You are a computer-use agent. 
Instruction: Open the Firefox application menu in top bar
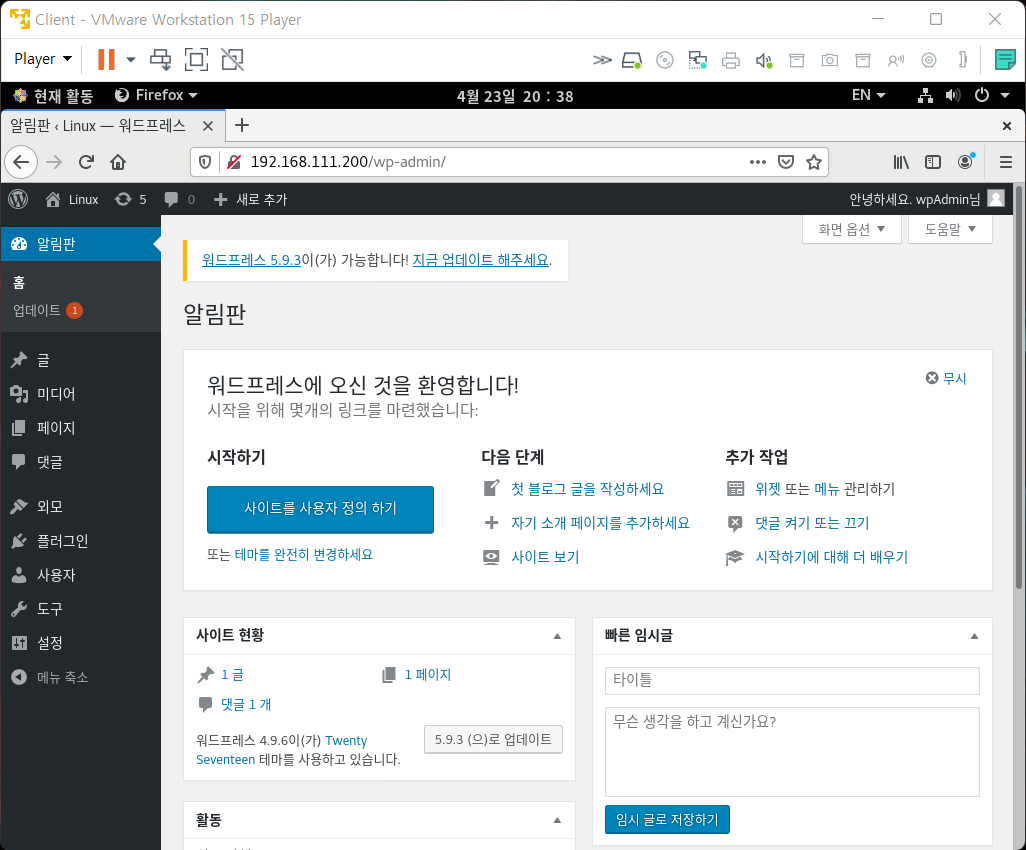click(x=156, y=96)
